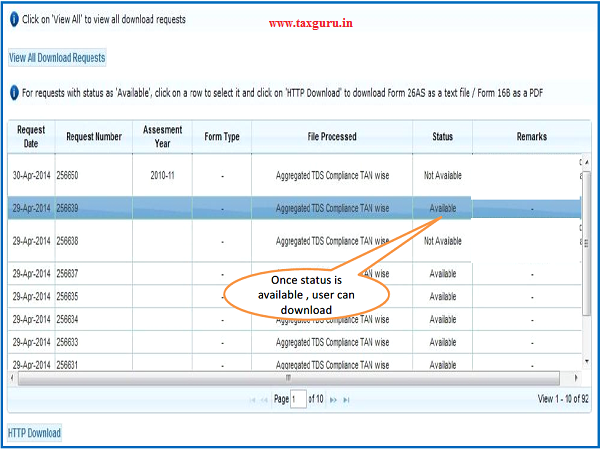Image resolution: width=600 pixels, height=449 pixels.
Task: Click the page number input field
Action: (x=297, y=399)
